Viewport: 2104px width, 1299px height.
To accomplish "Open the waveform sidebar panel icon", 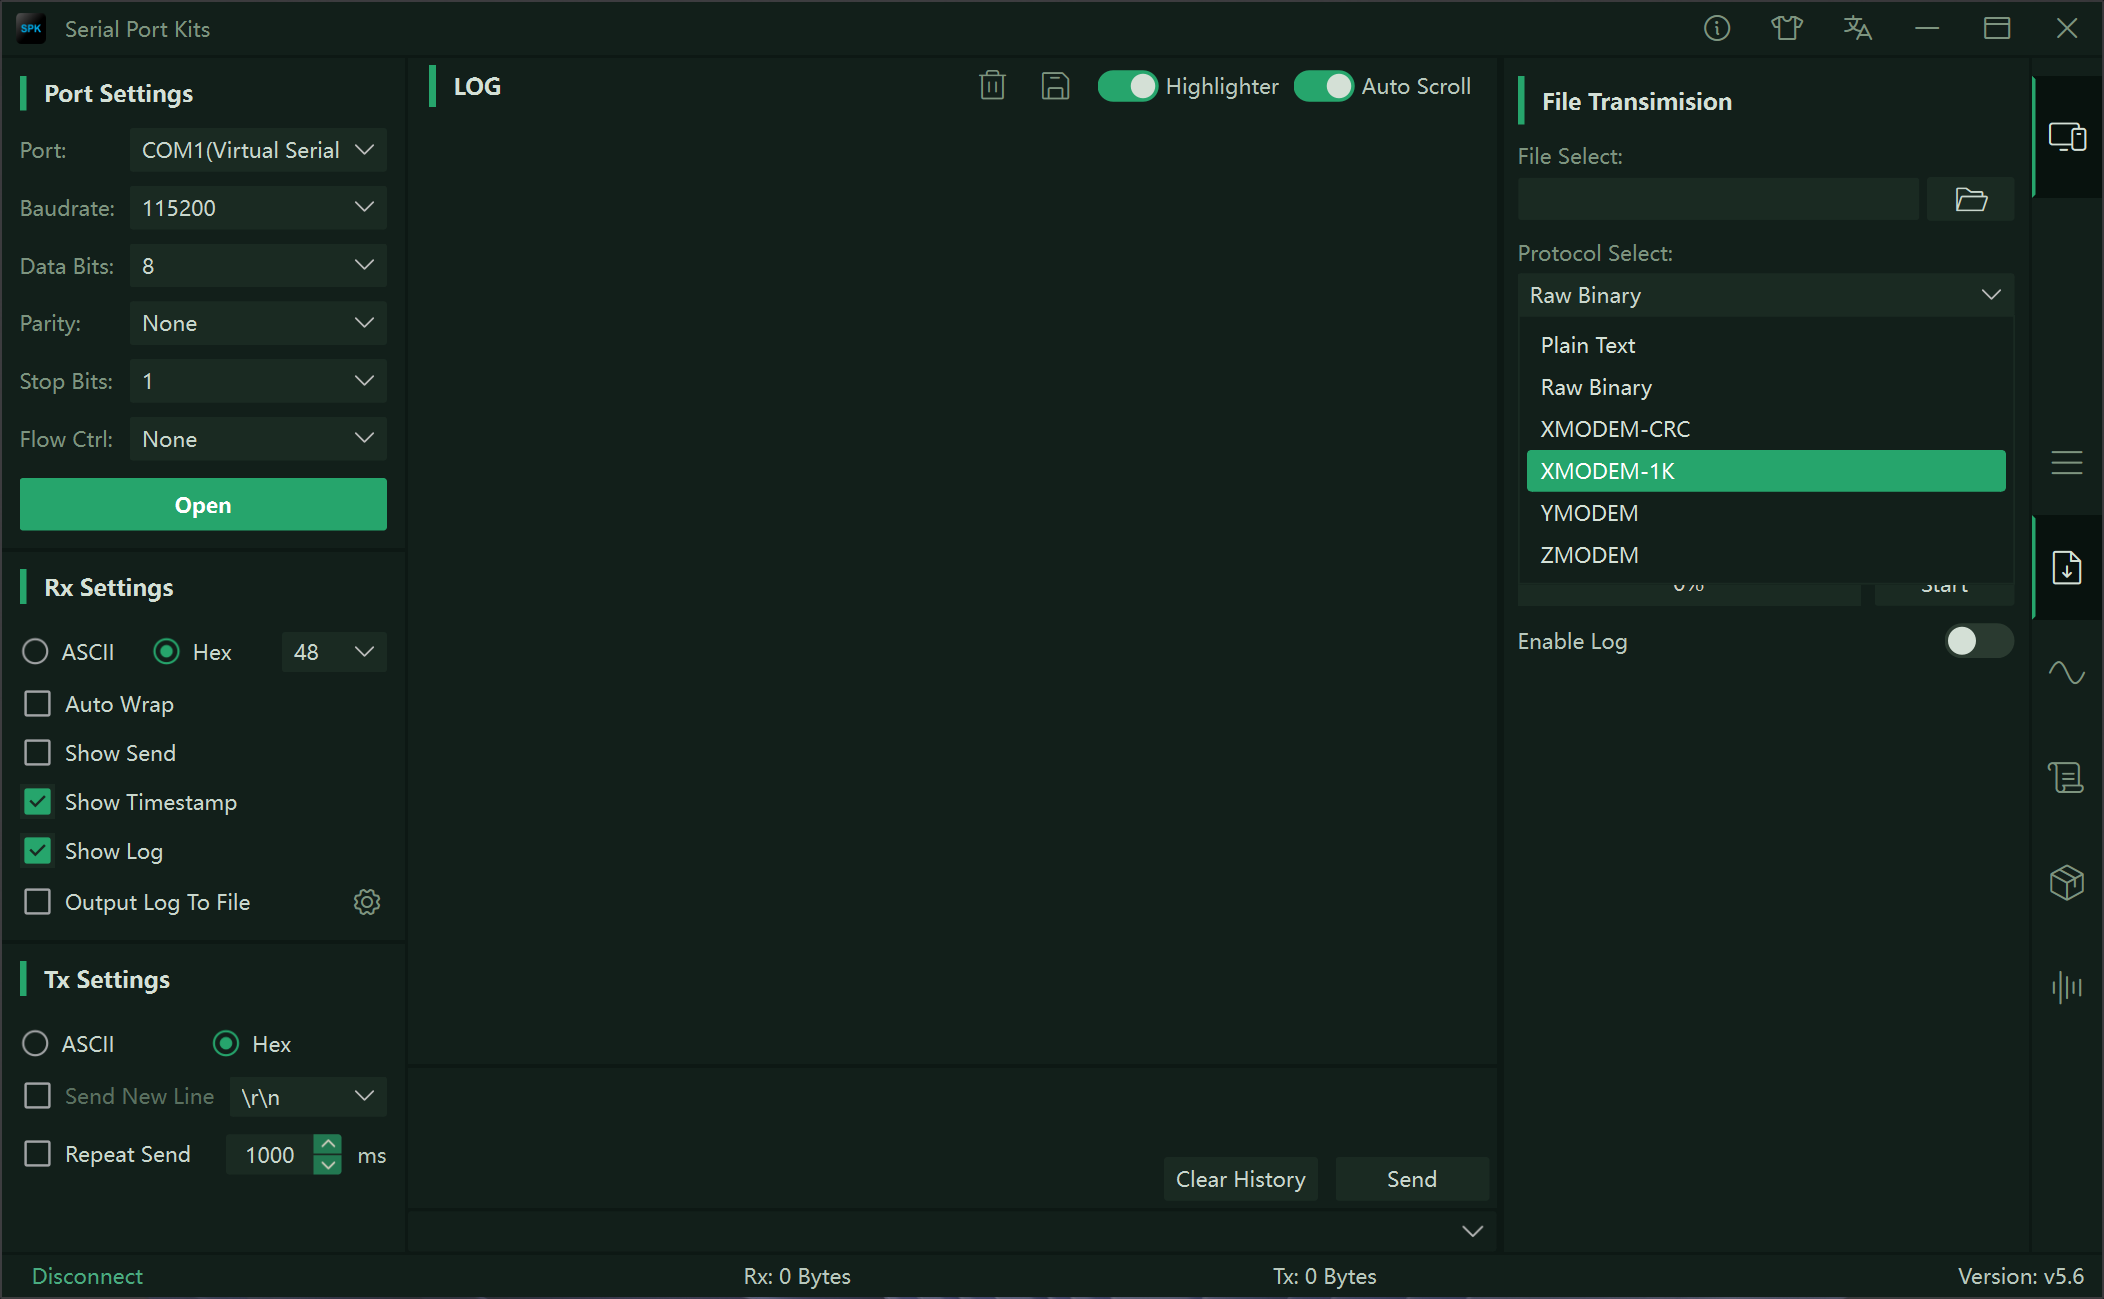I will [2066, 672].
